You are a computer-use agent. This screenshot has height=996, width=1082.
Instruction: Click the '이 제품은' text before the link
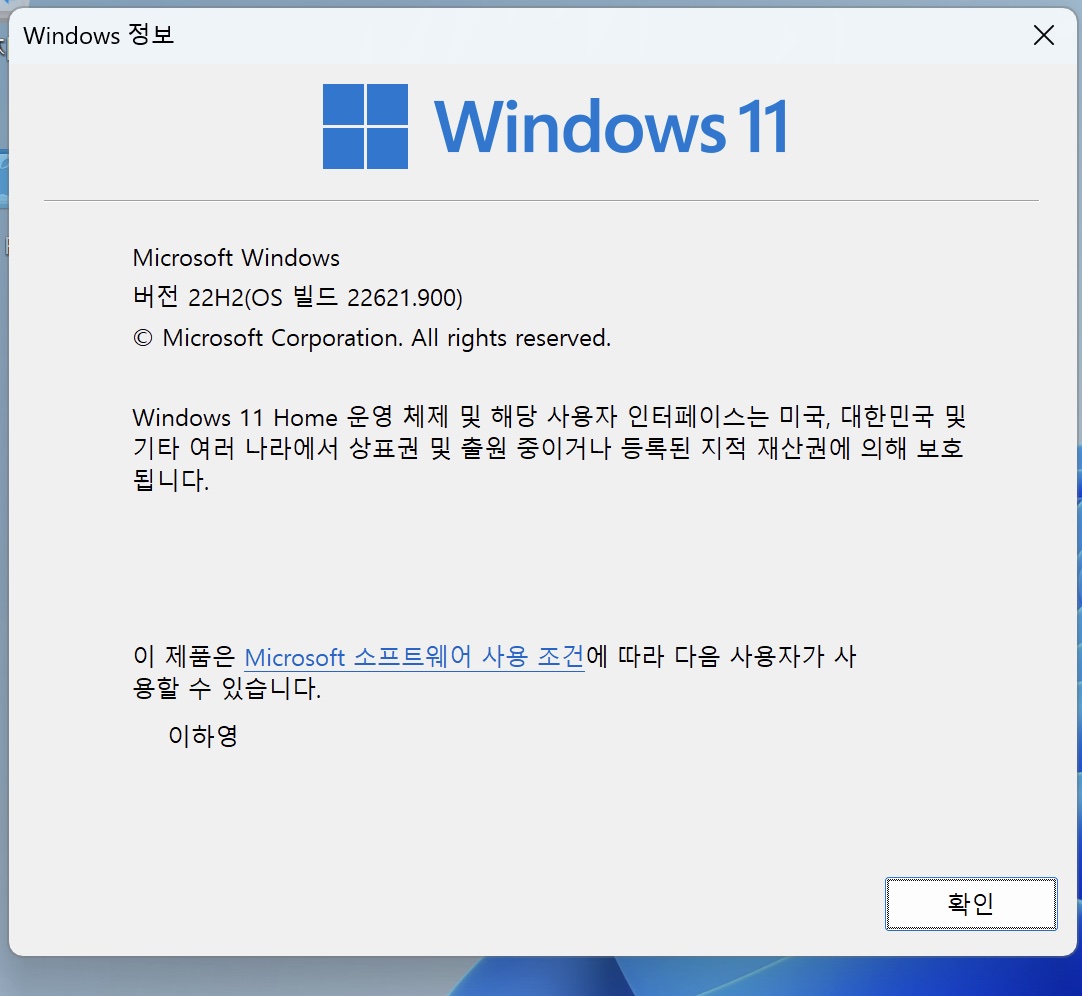184,656
